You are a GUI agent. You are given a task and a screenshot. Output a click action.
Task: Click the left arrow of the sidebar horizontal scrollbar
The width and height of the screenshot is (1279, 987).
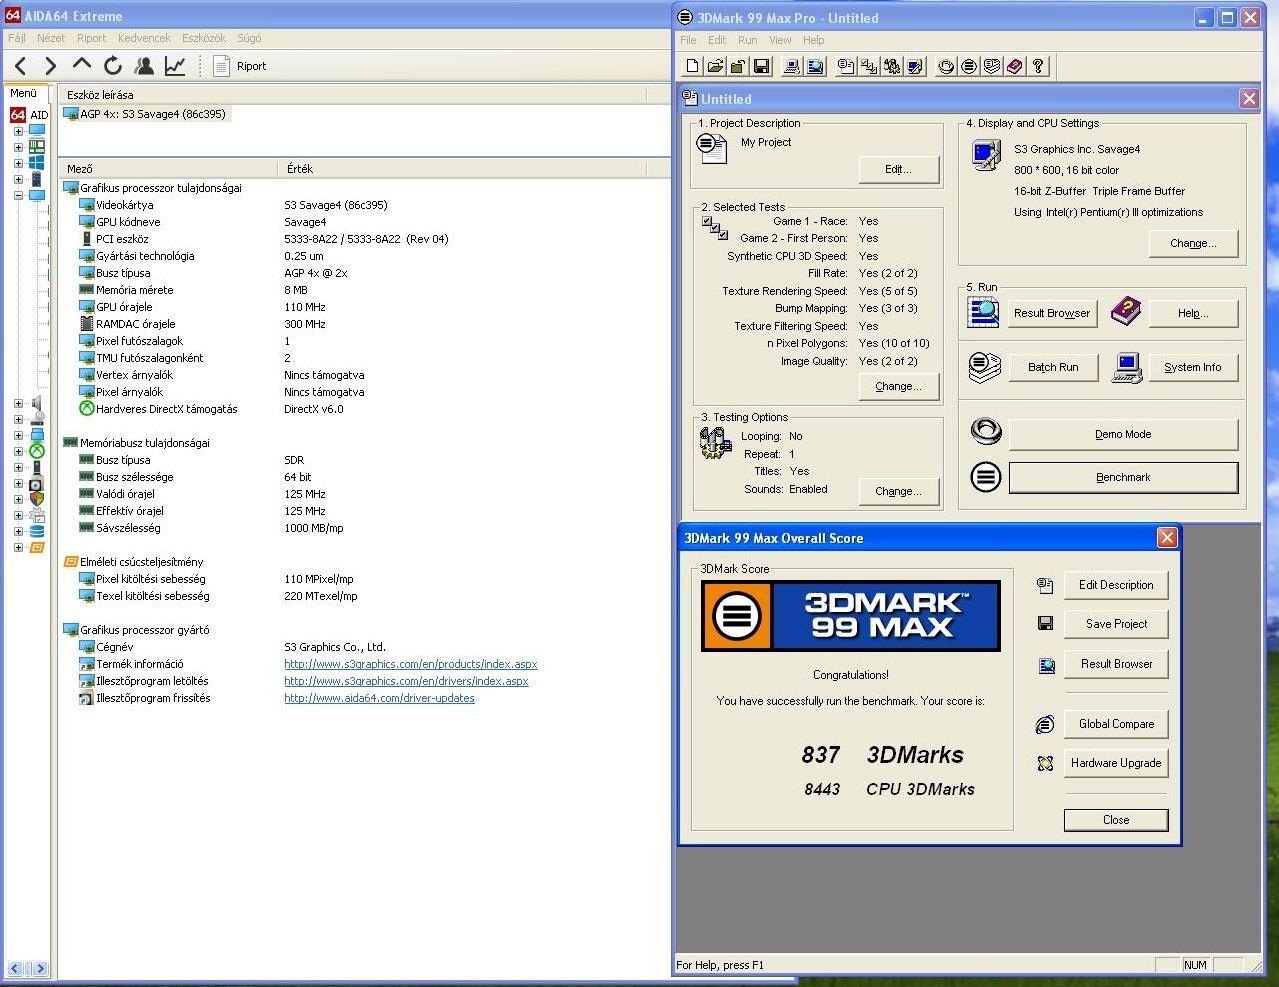(x=15, y=968)
